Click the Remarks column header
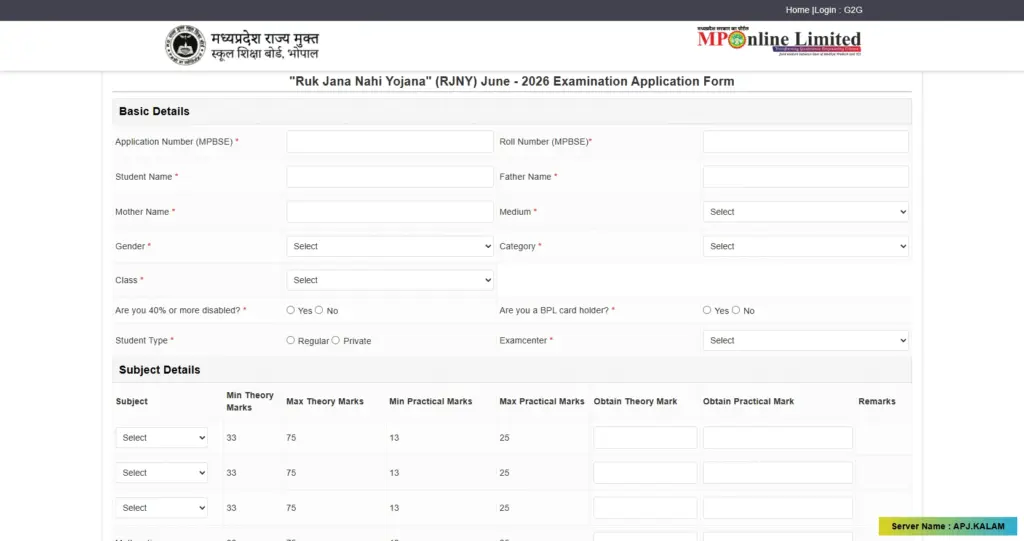 click(877, 401)
